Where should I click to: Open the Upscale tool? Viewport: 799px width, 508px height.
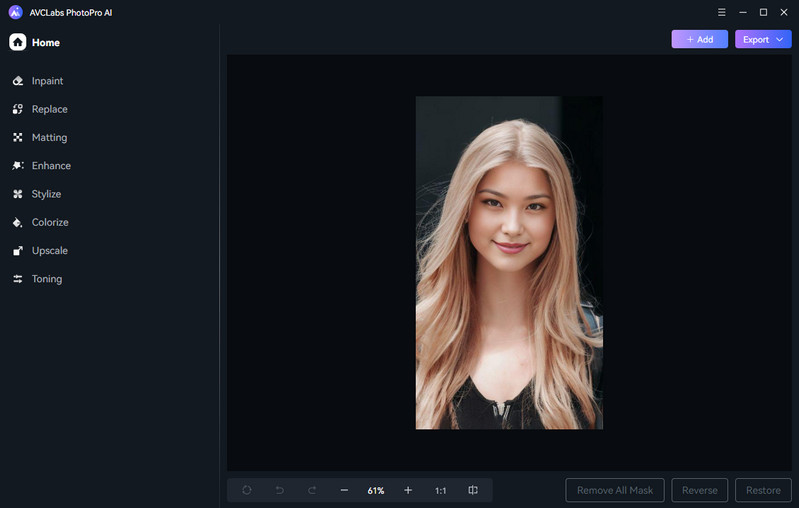40,251
